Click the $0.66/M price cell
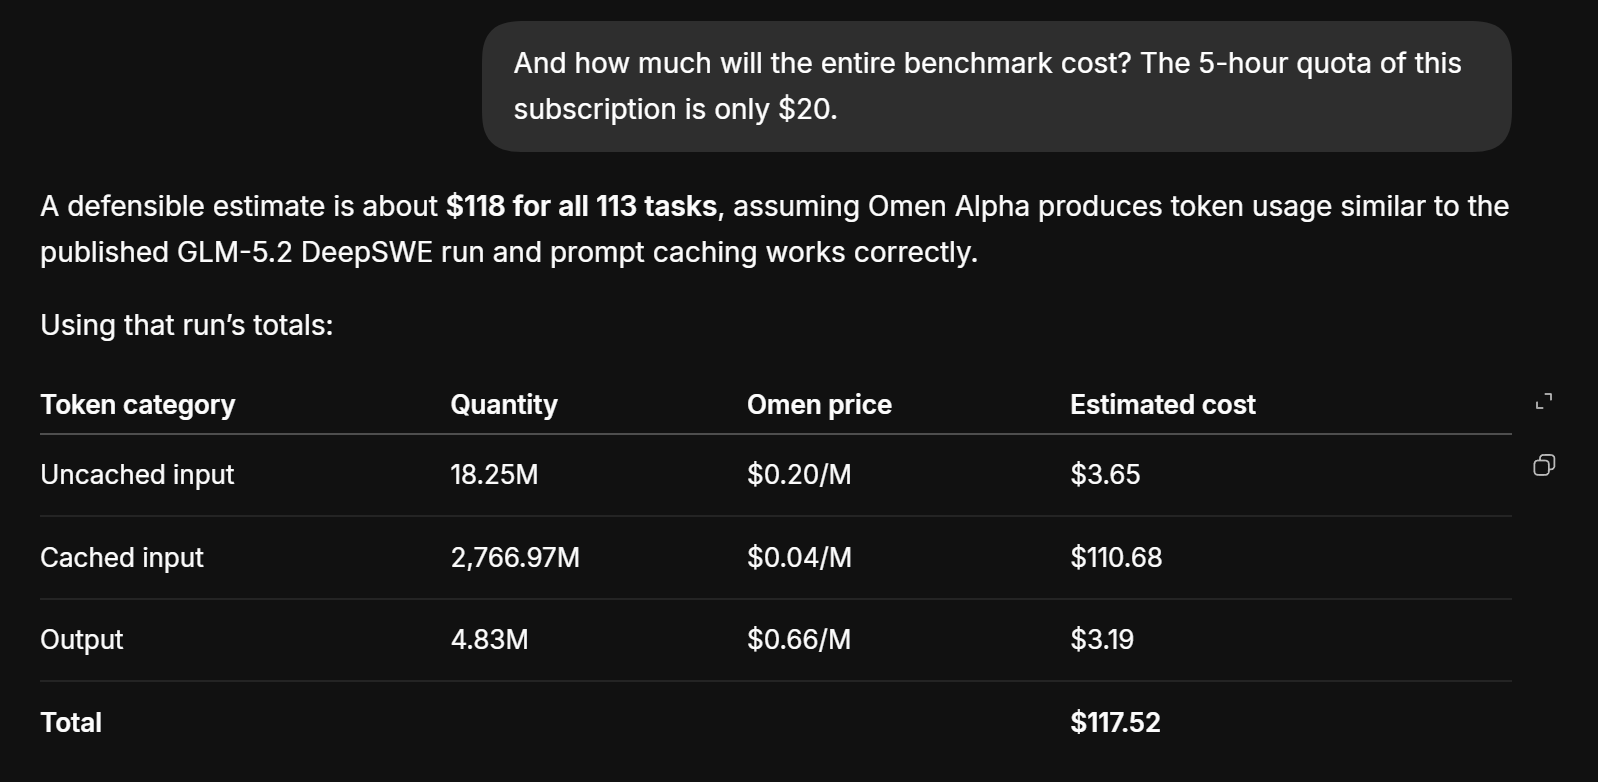The image size is (1598, 782). pyautogui.click(x=799, y=639)
